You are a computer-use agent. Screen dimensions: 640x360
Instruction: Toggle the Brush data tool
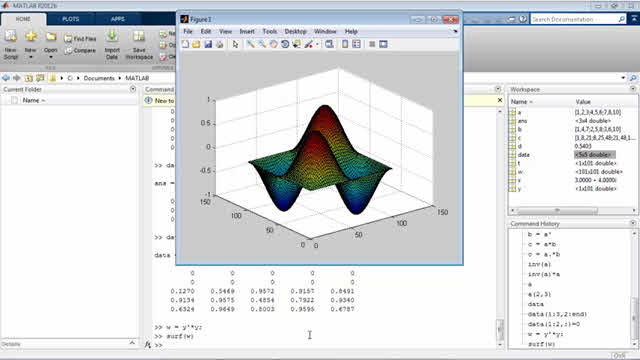click(x=309, y=44)
